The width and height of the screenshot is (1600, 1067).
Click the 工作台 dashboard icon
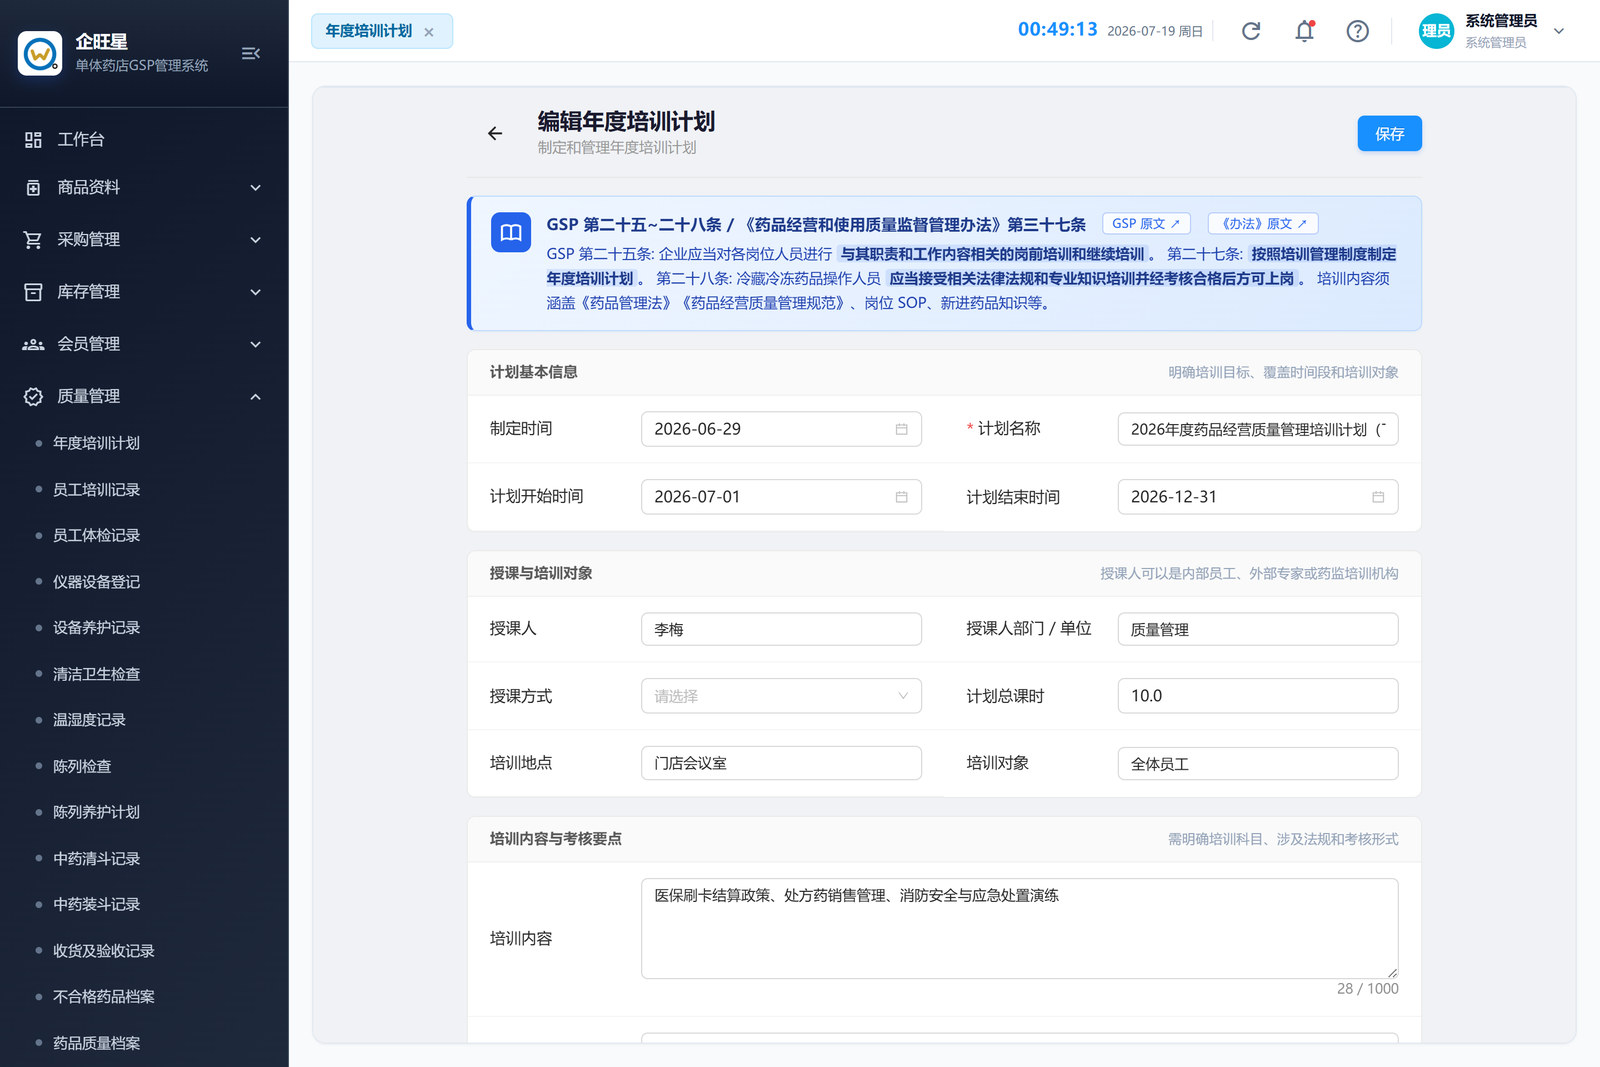click(33, 140)
